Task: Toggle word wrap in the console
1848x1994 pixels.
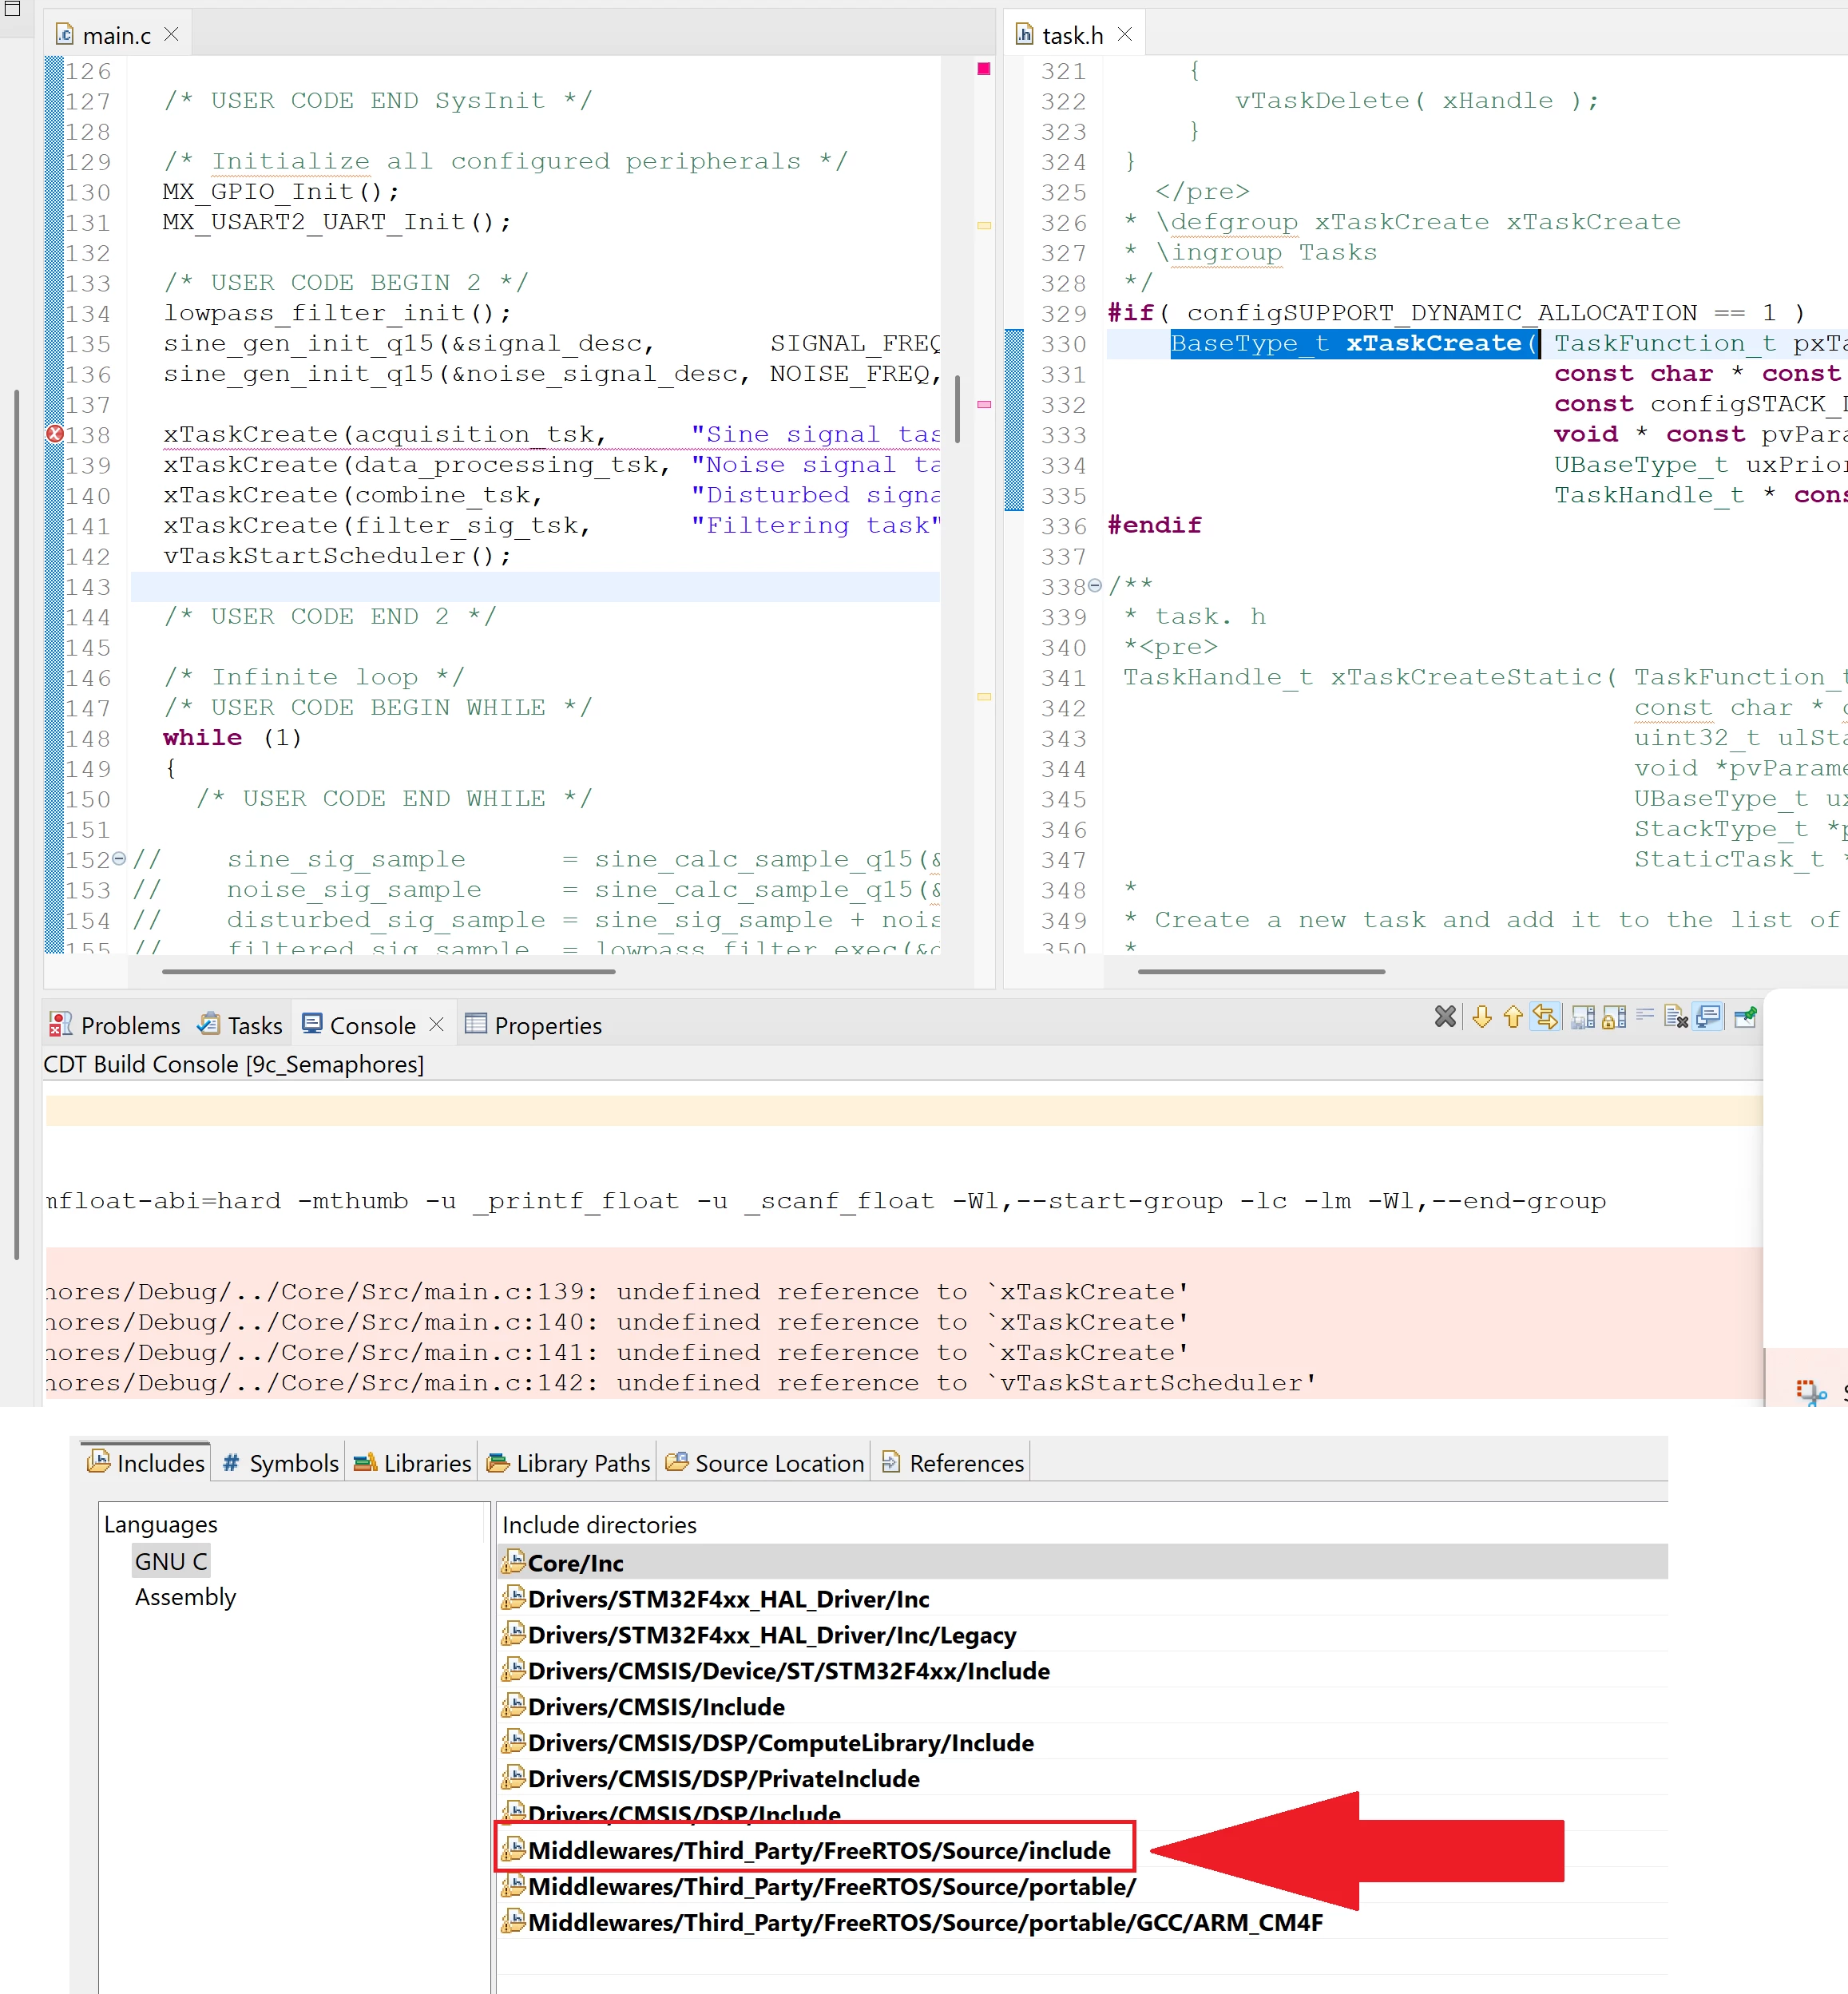Action: 1645,1014
